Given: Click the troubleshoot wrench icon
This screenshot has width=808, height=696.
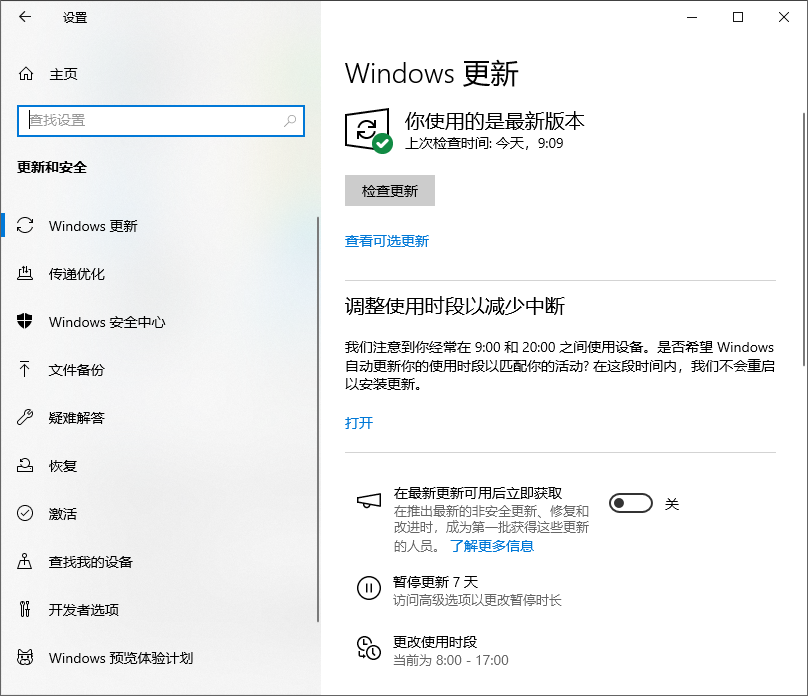Looking at the screenshot, I should point(25,417).
